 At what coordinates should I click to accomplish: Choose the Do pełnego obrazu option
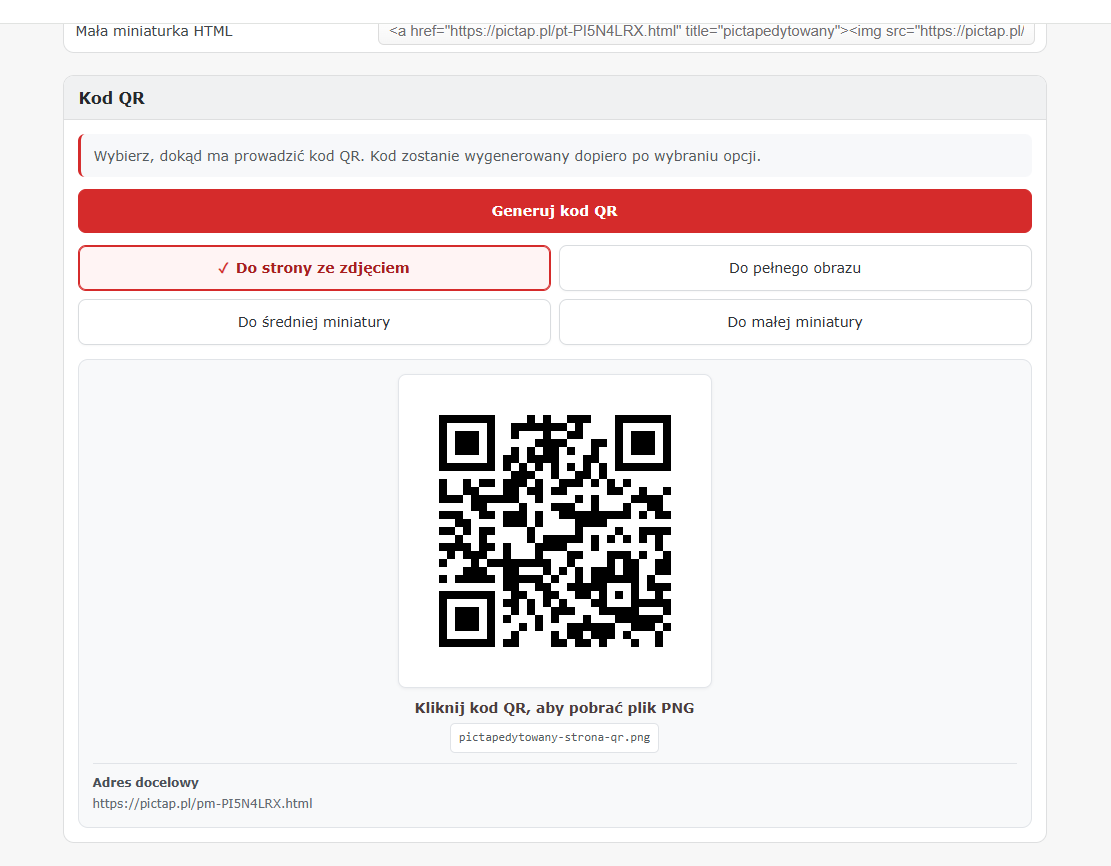pos(795,268)
